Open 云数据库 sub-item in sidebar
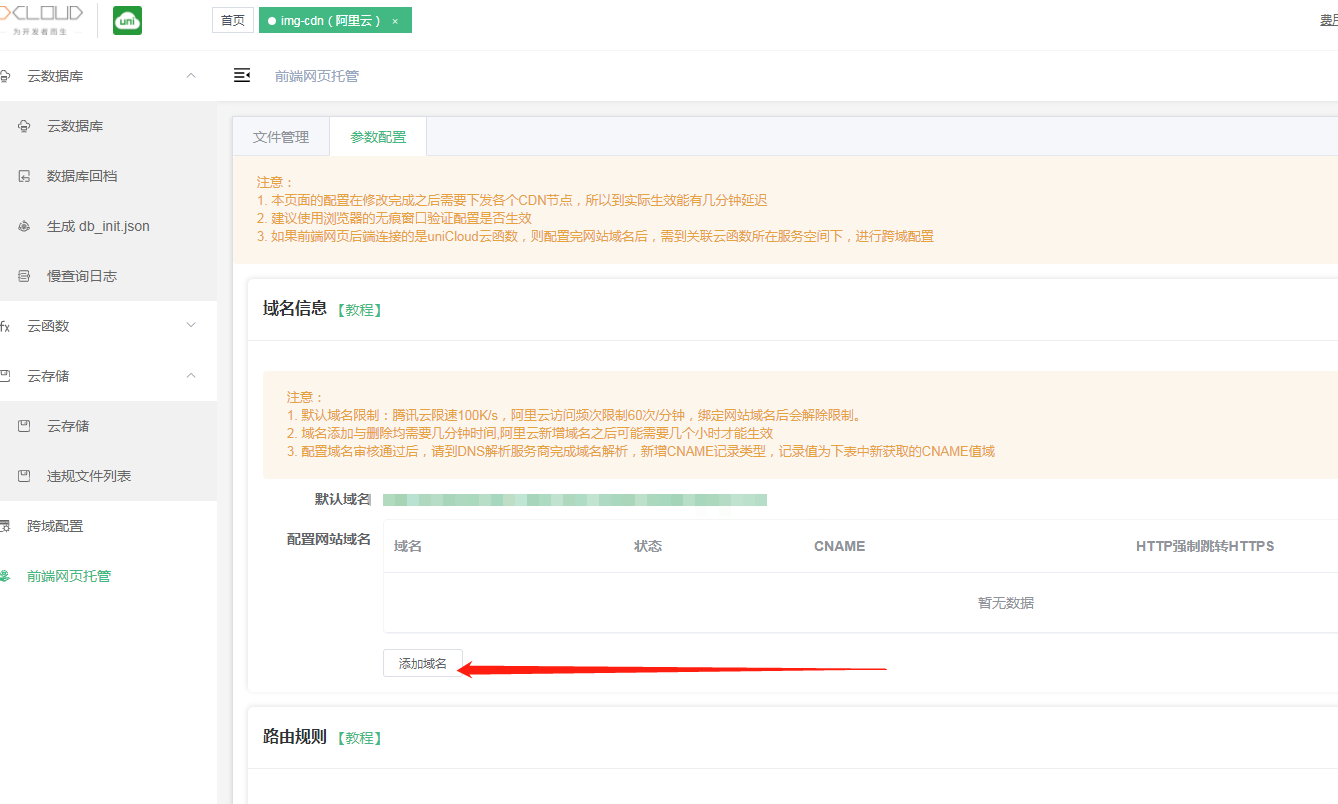This screenshot has width=1338, height=804. pyautogui.click(x=108, y=126)
